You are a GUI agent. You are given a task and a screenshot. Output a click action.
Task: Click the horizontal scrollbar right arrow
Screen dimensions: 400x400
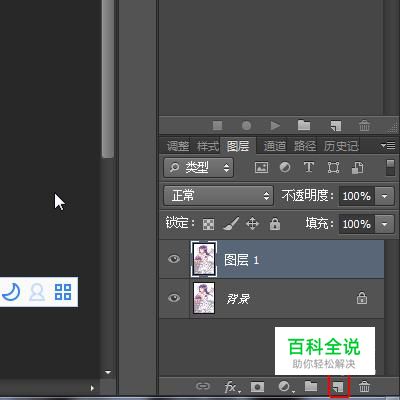tap(92, 388)
